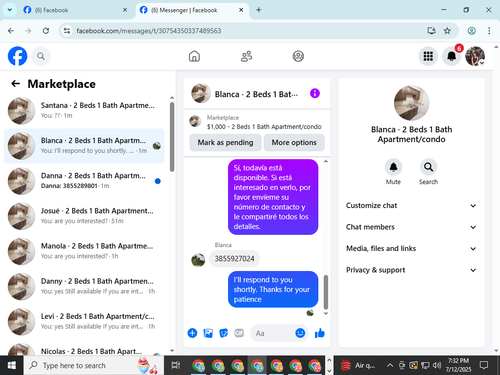The image size is (500, 375).
Task: Open the emoji picker smiley
Action: [x=300, y=333]
